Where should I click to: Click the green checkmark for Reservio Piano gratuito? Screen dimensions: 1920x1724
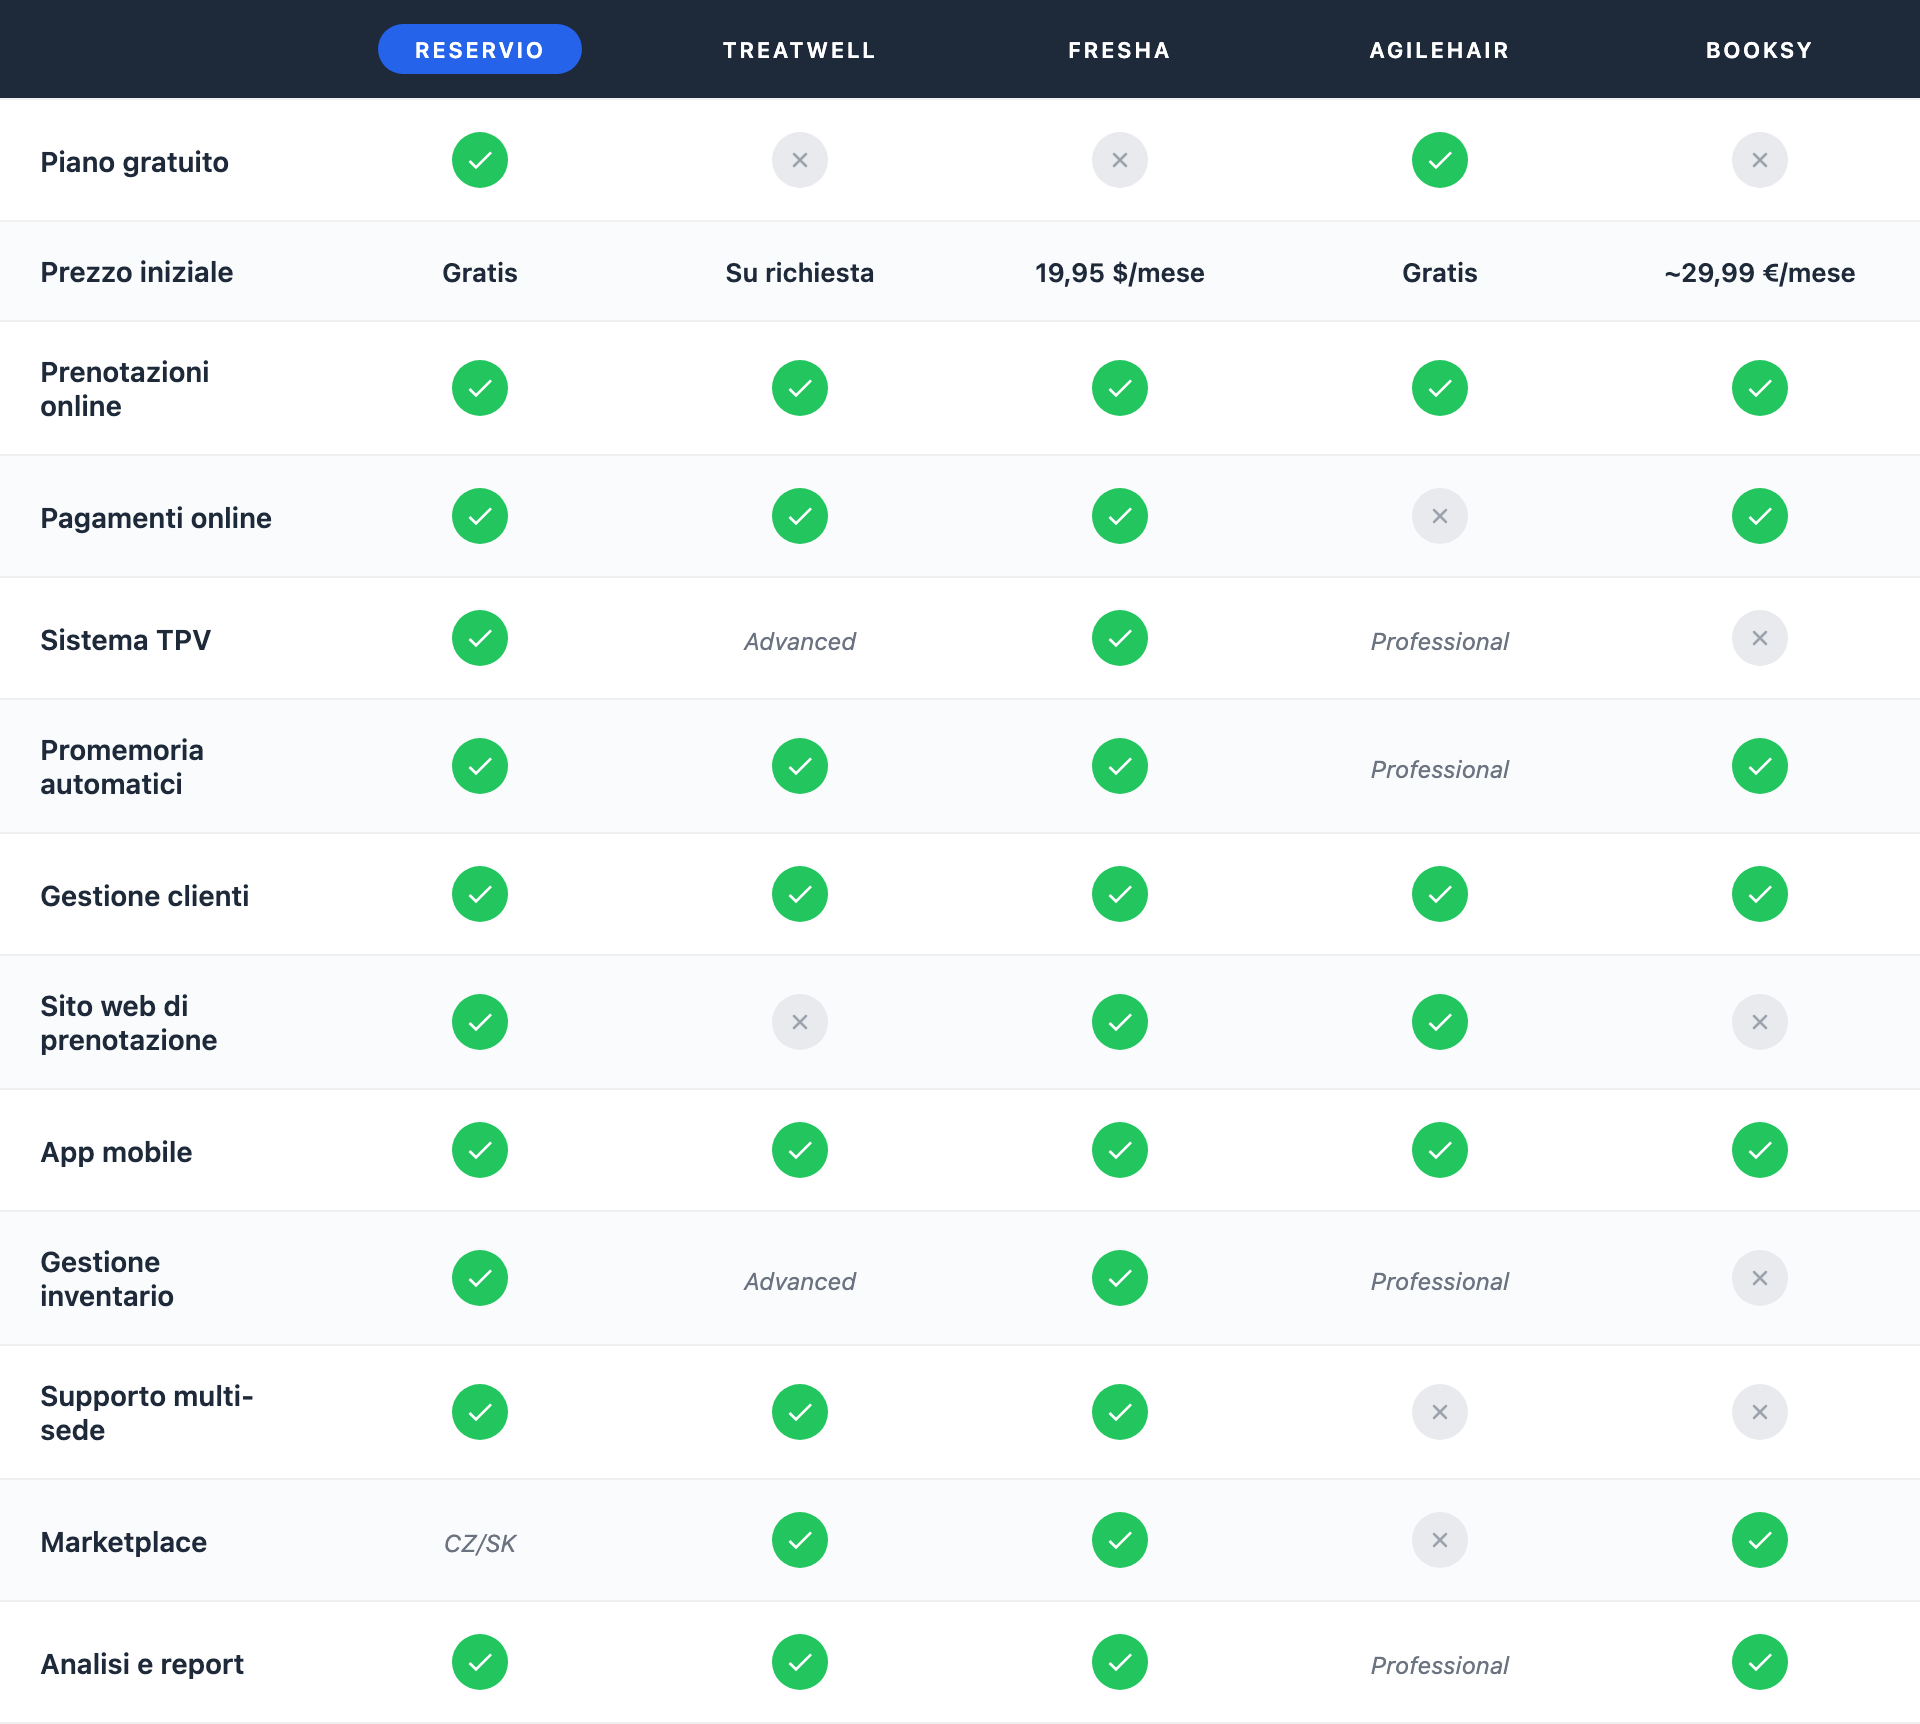[x=479, y=160]
